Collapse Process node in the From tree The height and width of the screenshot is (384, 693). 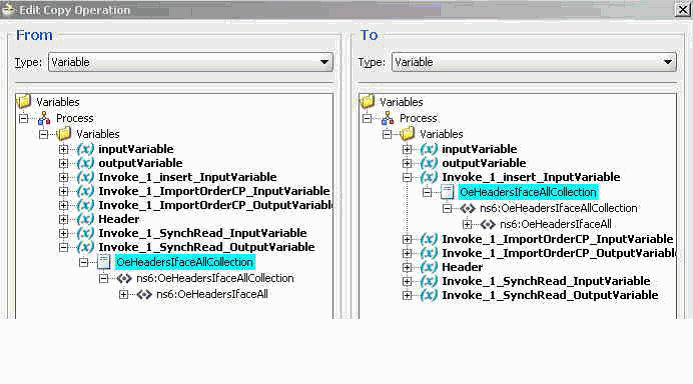pyautogui.click(x=23, y=118)
